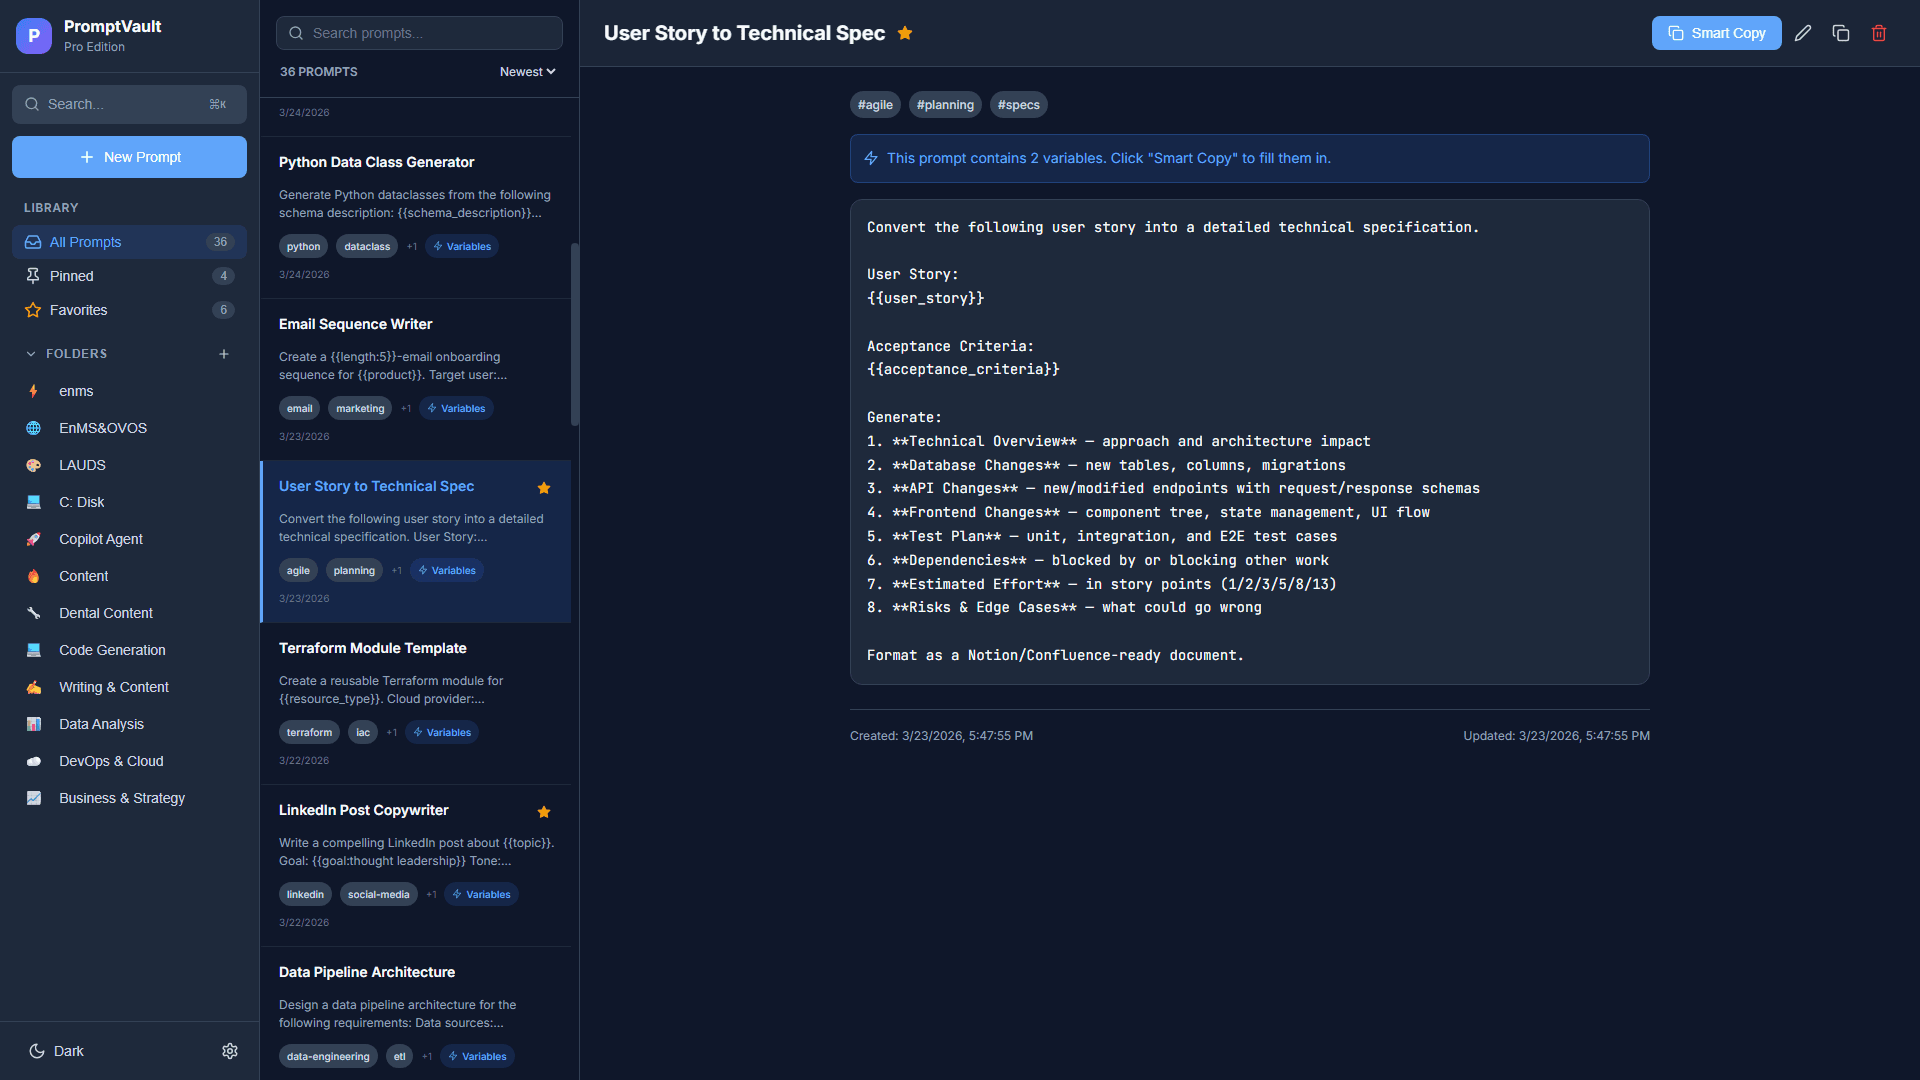
Task: Duplicate the prompt using the copy icon
Action: coord(1841,33)
